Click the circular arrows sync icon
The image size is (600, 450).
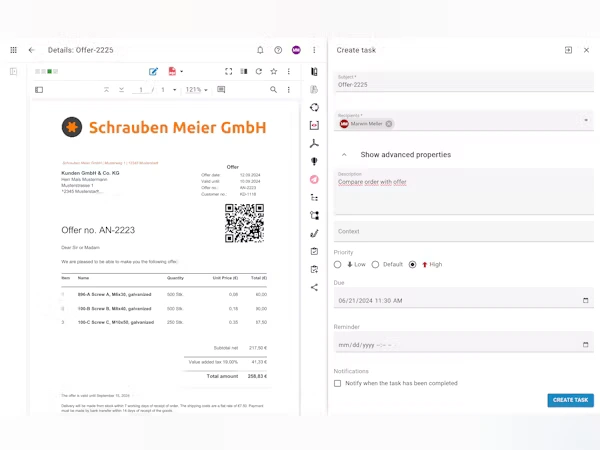pos(314,108)
